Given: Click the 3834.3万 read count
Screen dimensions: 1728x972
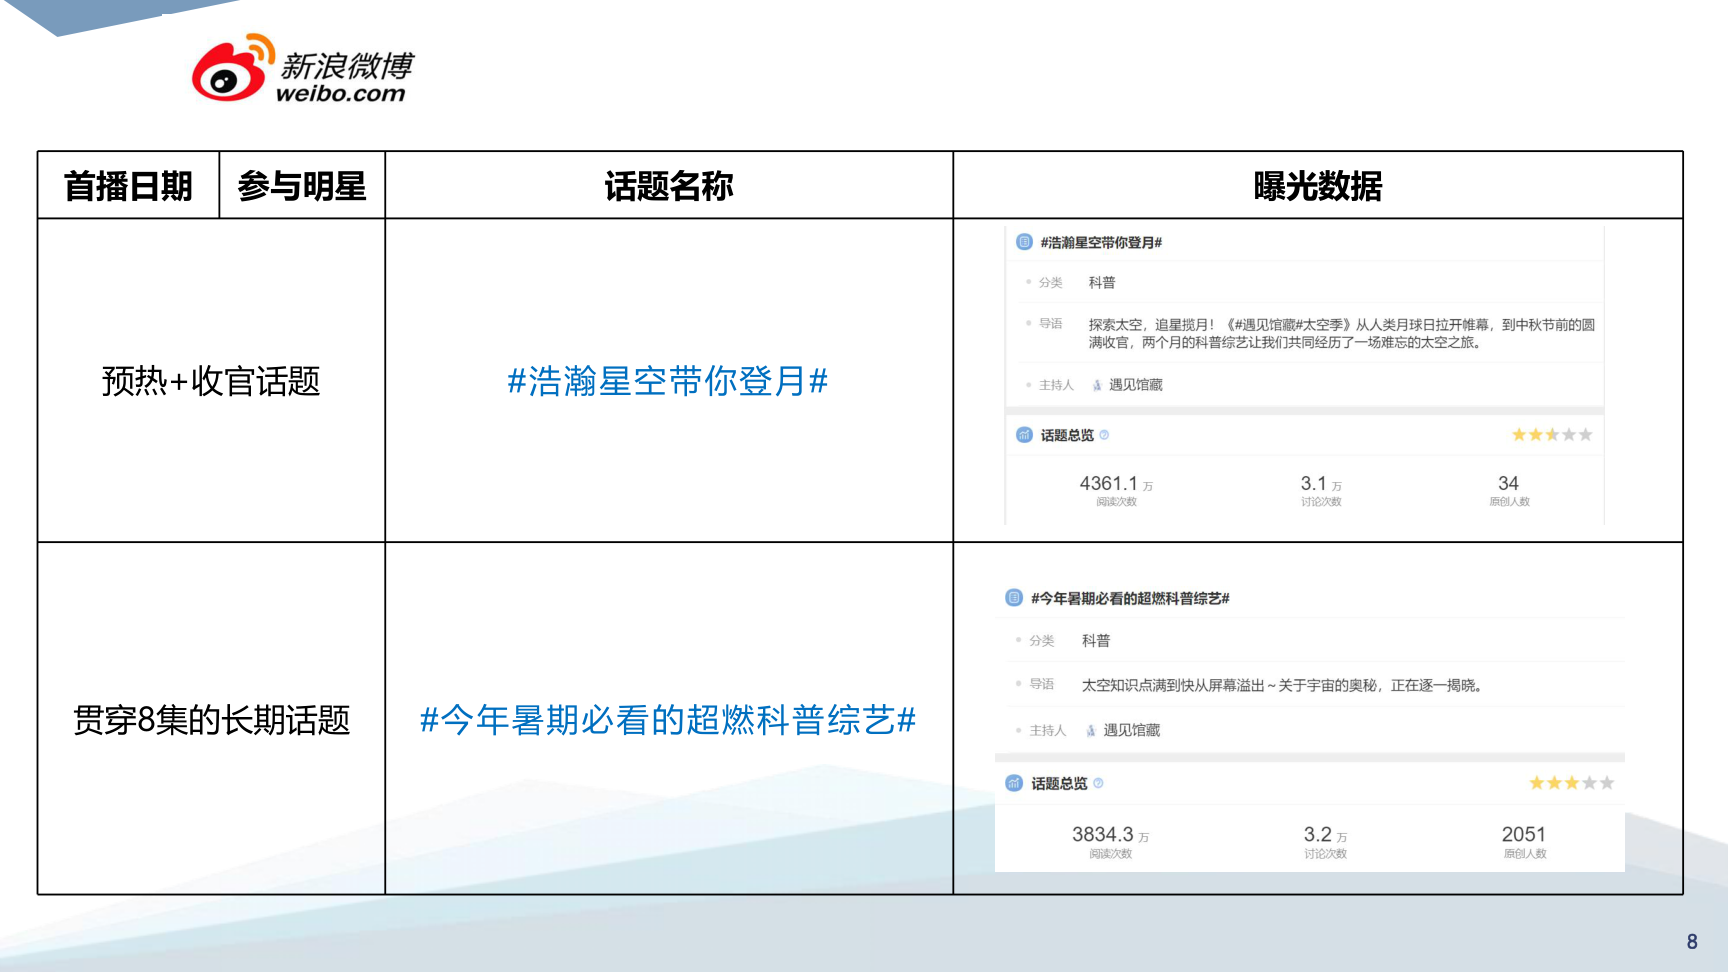Looking at the screenshot, I should click(1110, 835).
